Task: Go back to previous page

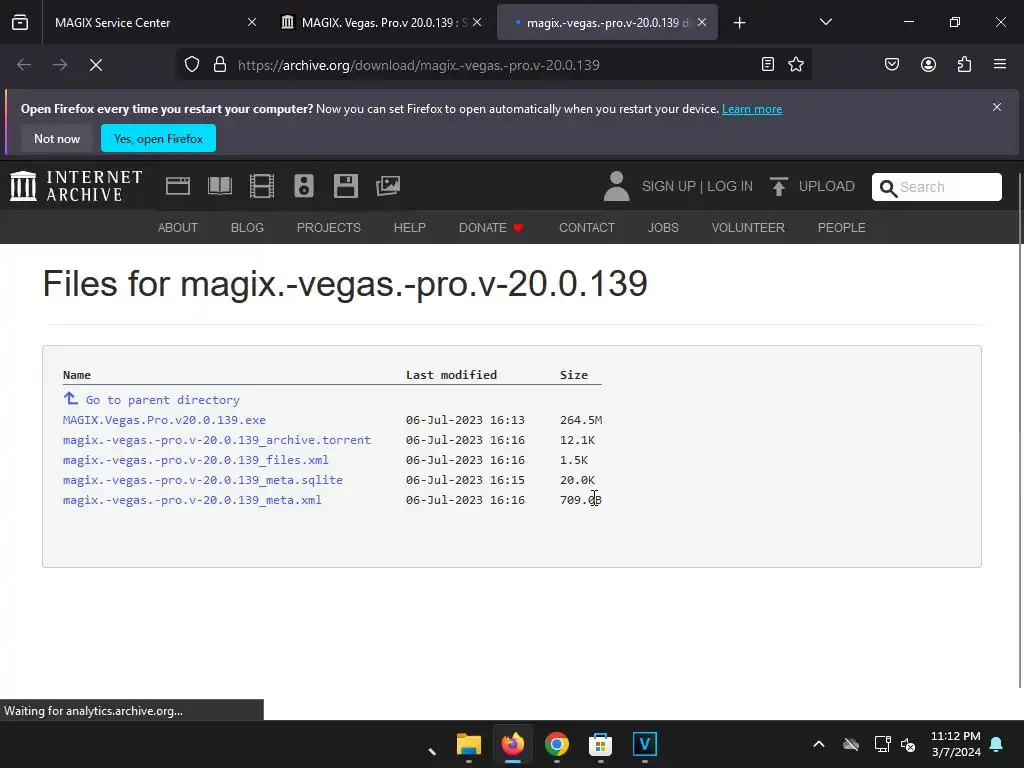Action: coord(24,65)
